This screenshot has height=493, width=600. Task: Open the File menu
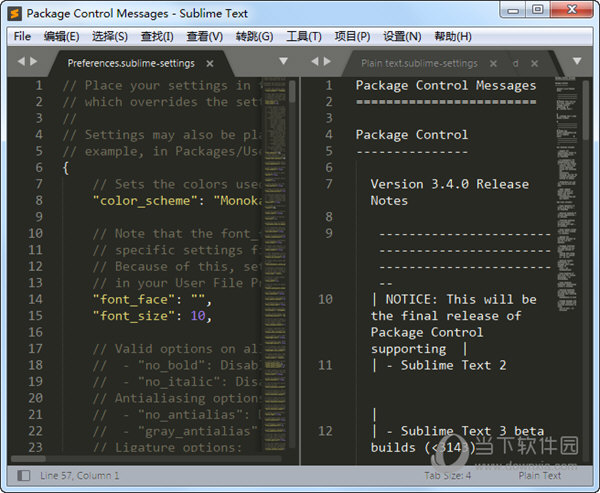(x=22, y=36)
